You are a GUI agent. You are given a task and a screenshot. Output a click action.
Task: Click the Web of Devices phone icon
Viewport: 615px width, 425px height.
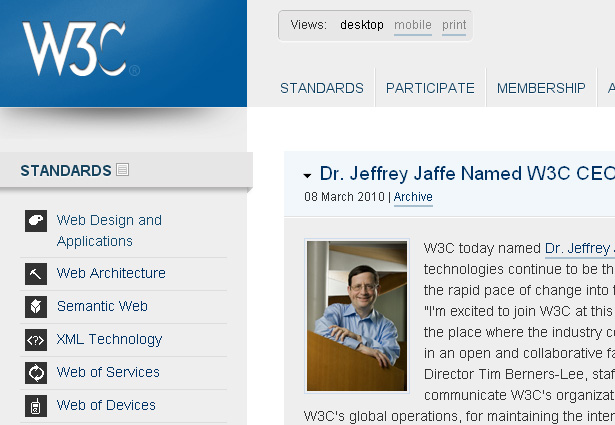[x=36, y=405]
